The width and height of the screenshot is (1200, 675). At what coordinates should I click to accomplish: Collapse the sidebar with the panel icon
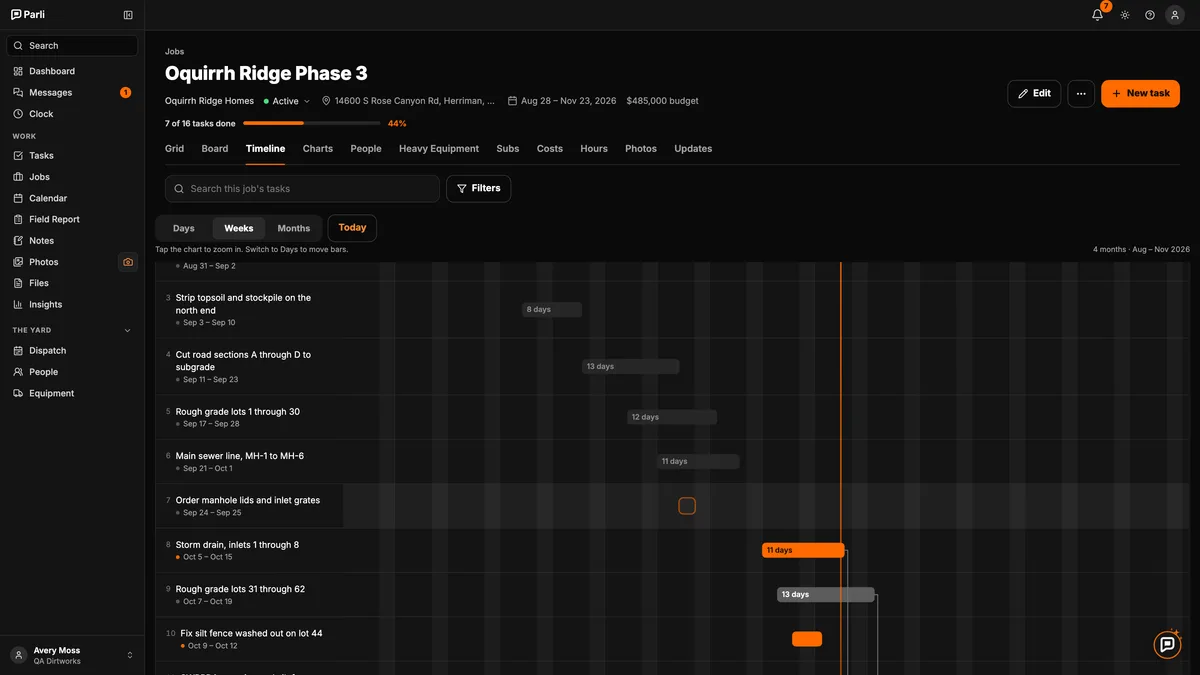[128, 15]
